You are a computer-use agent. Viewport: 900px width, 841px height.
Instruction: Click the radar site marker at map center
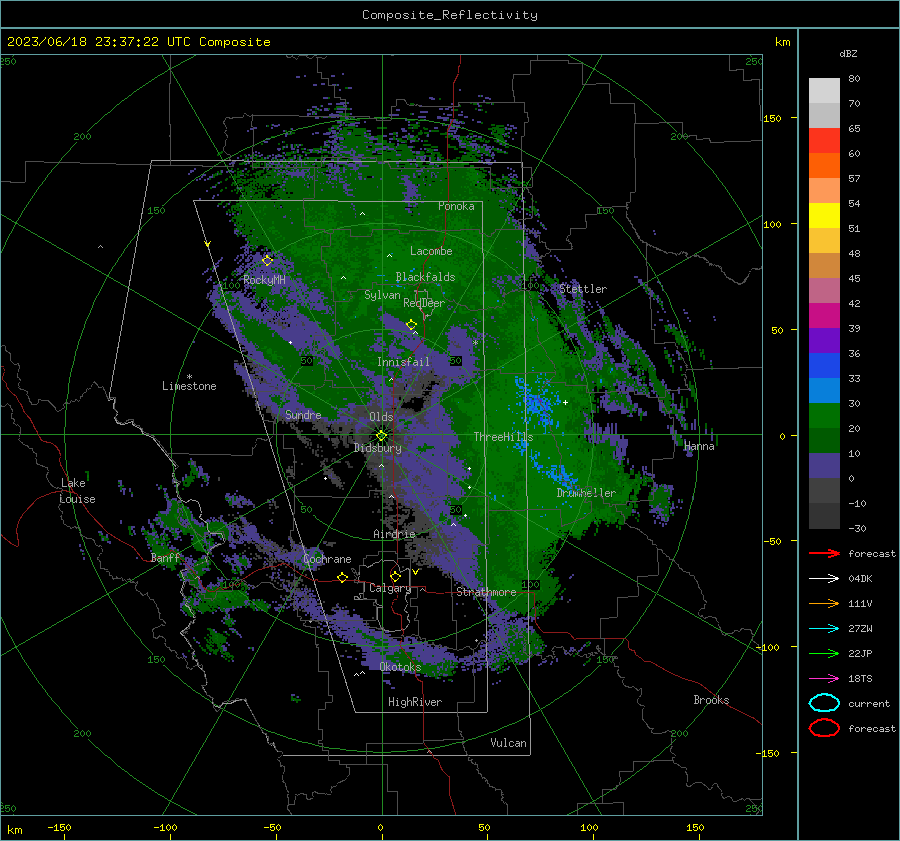[381, 435]
